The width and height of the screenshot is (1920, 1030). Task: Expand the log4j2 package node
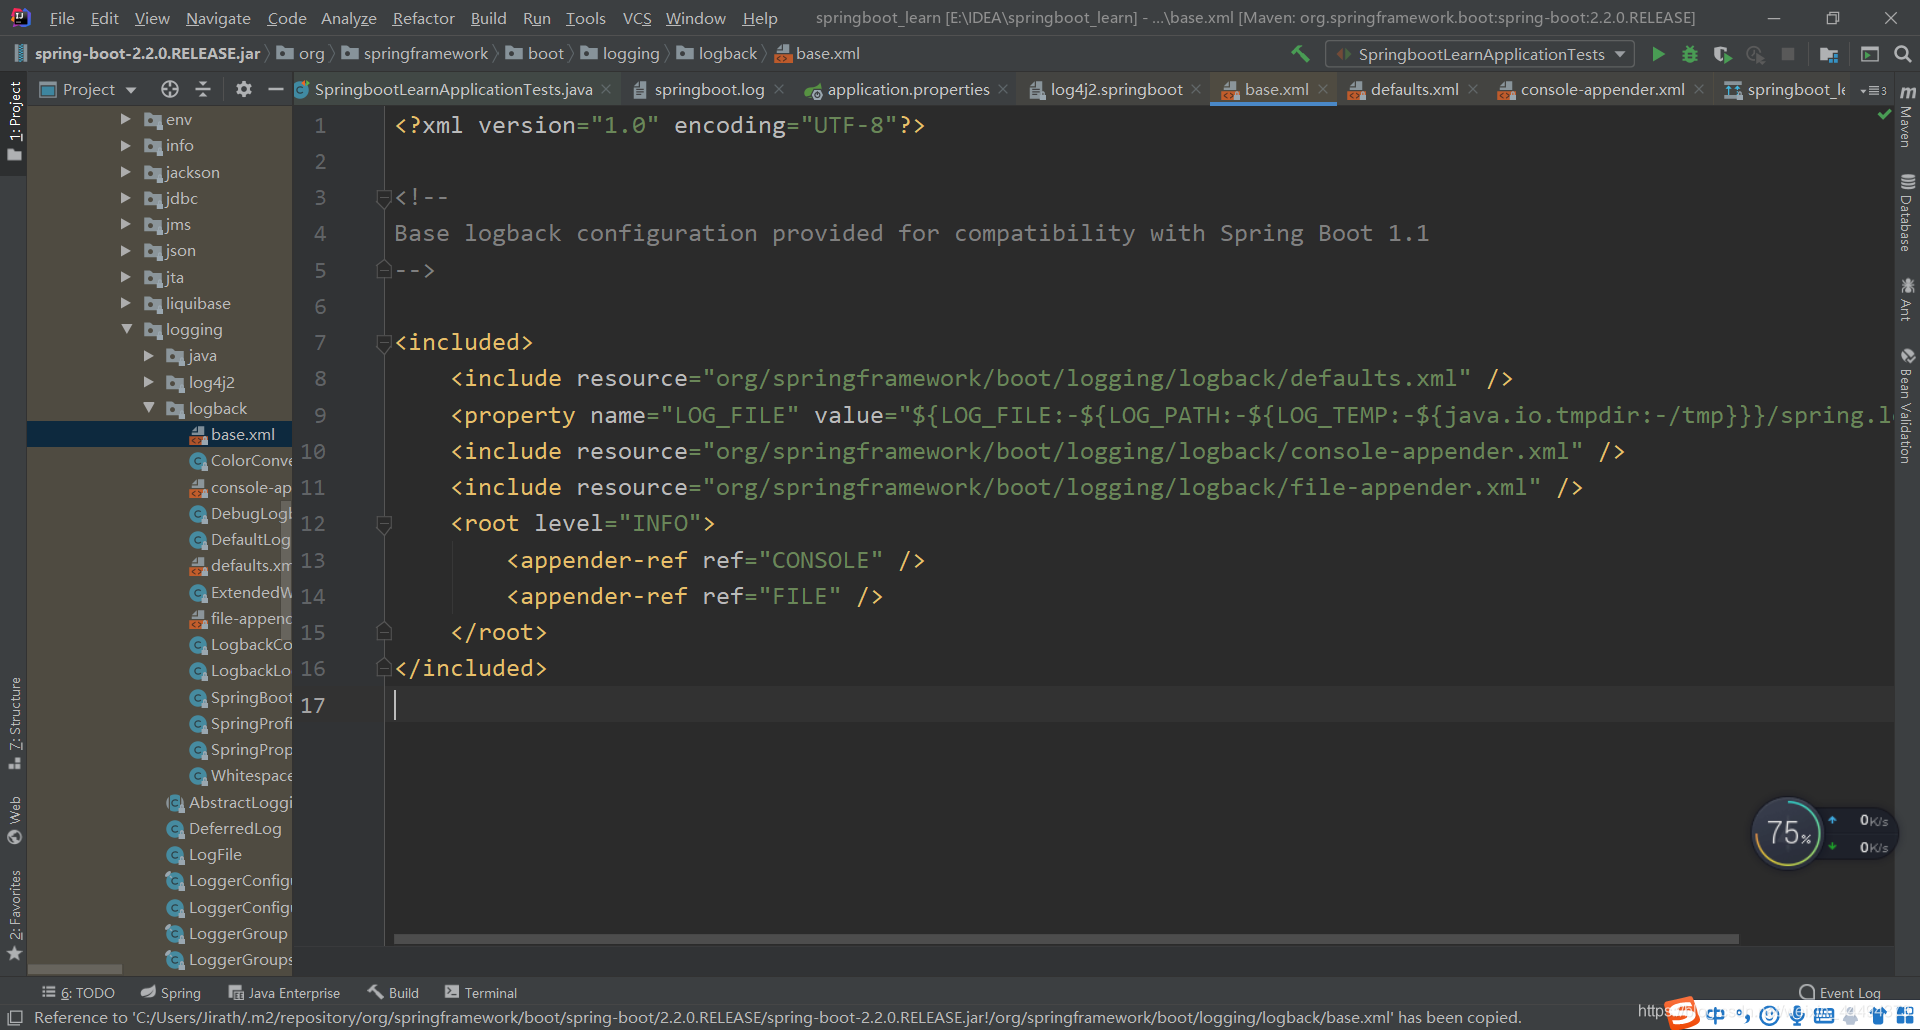click(x=148, y=382)
